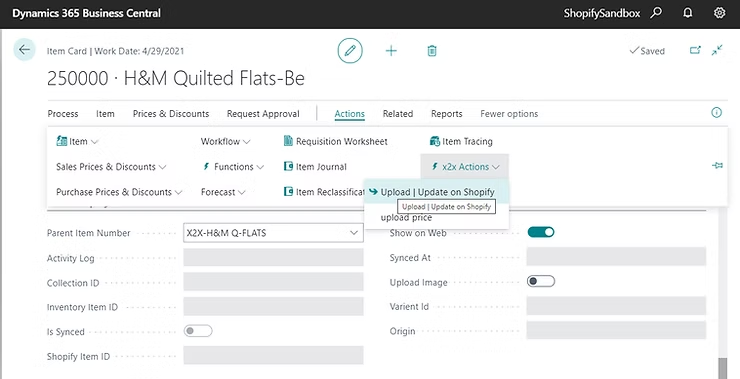Expand the Forecast dropdown
Viewport: 740px width, 379px height.
point(242,193)
